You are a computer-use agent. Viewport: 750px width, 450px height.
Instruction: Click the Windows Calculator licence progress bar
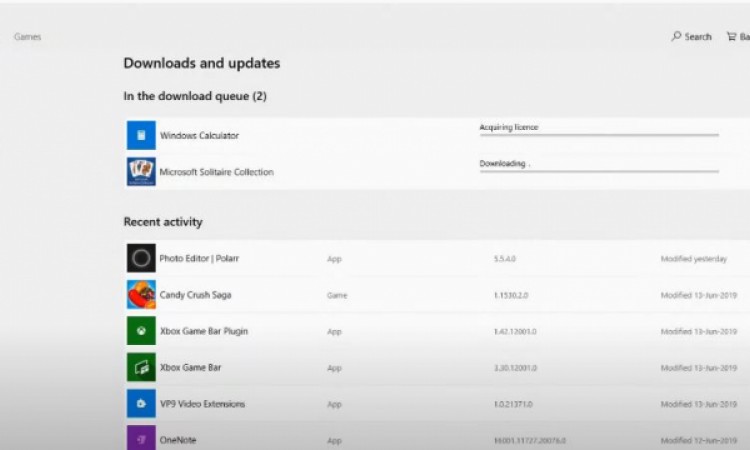click(x=598, y=135)
